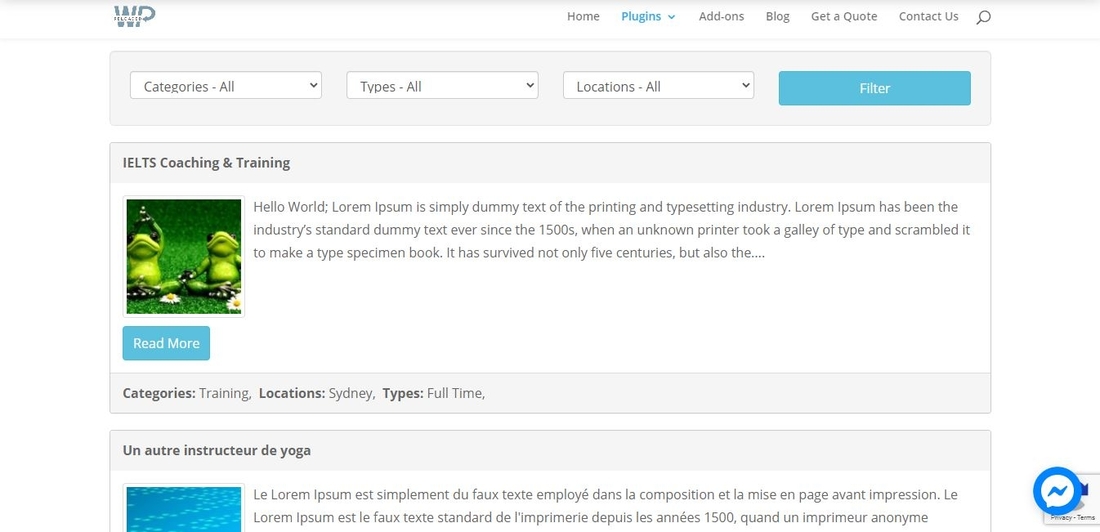
Task: Expand the Plugins chevron arrow
Action: tap(671, 18)
